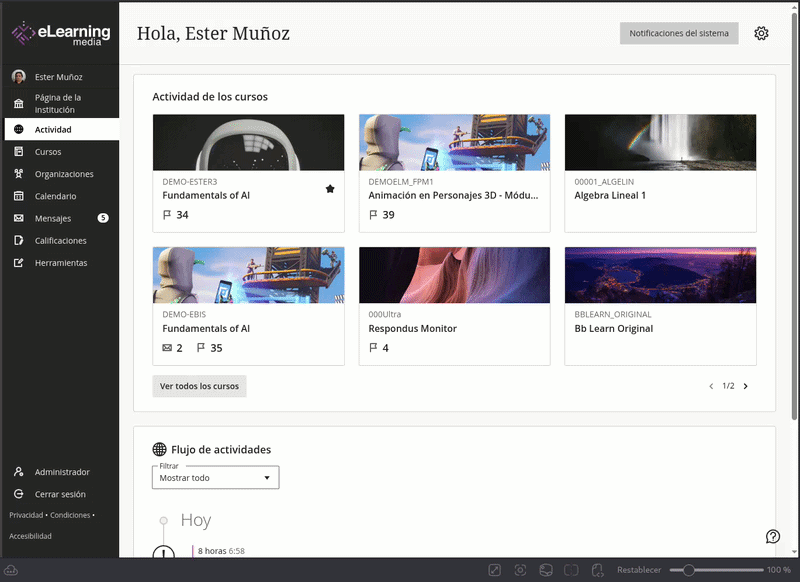This screenshot has height=582, width=800.
Task: Click flag count 35 on DEMO-EBIS card
Action: point(210,348)
